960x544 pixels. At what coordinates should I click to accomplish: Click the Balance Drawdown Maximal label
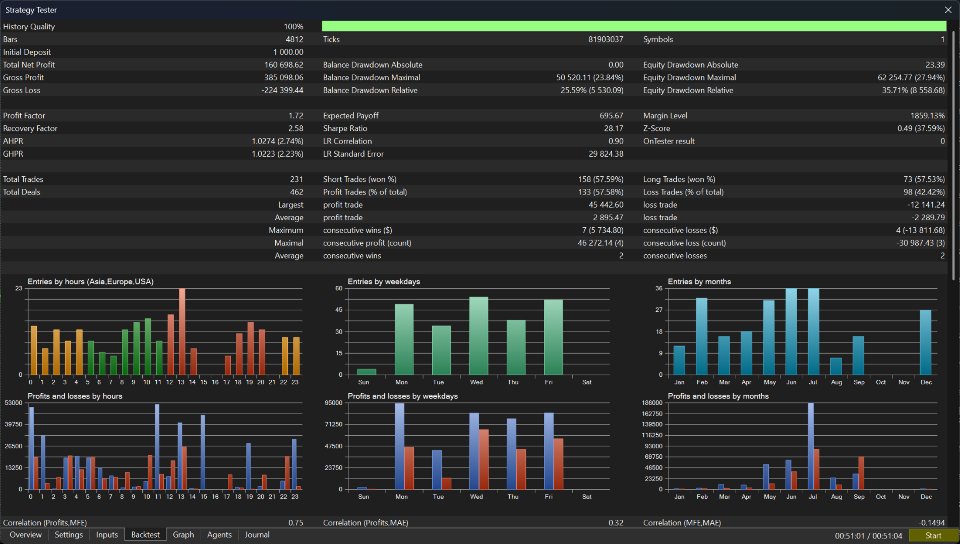coord(372,78)
